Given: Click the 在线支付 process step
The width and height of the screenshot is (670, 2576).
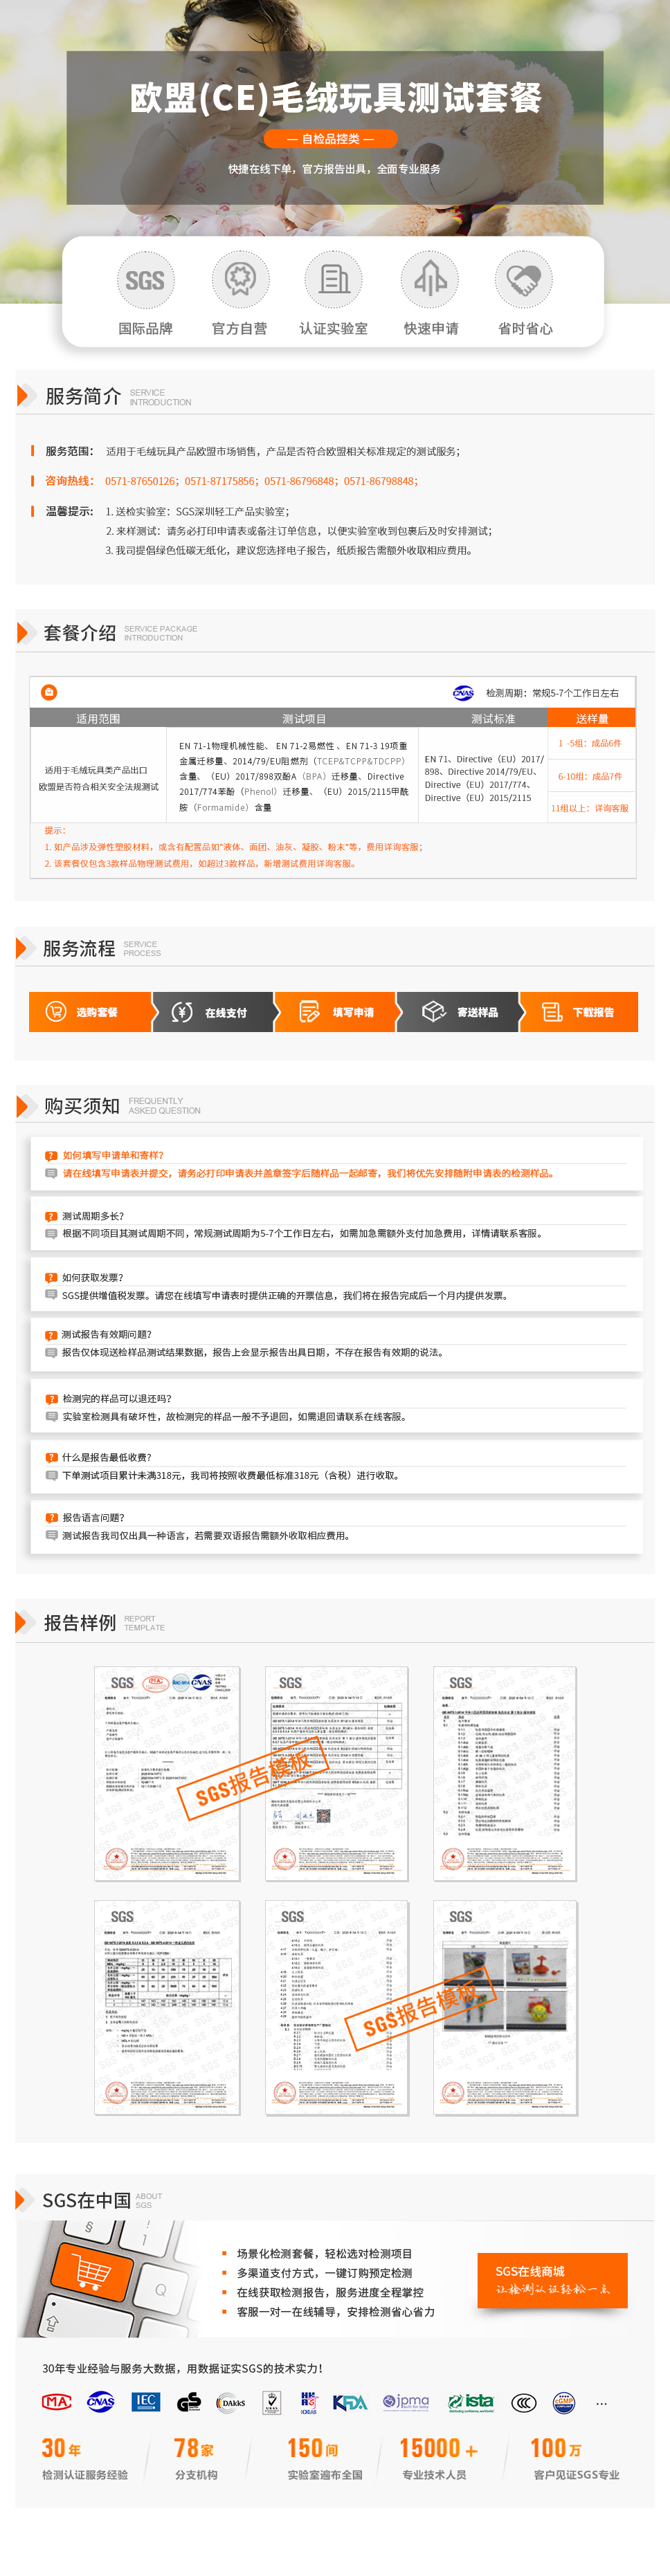Looking at the screenshot, I should click(213, 1012).
